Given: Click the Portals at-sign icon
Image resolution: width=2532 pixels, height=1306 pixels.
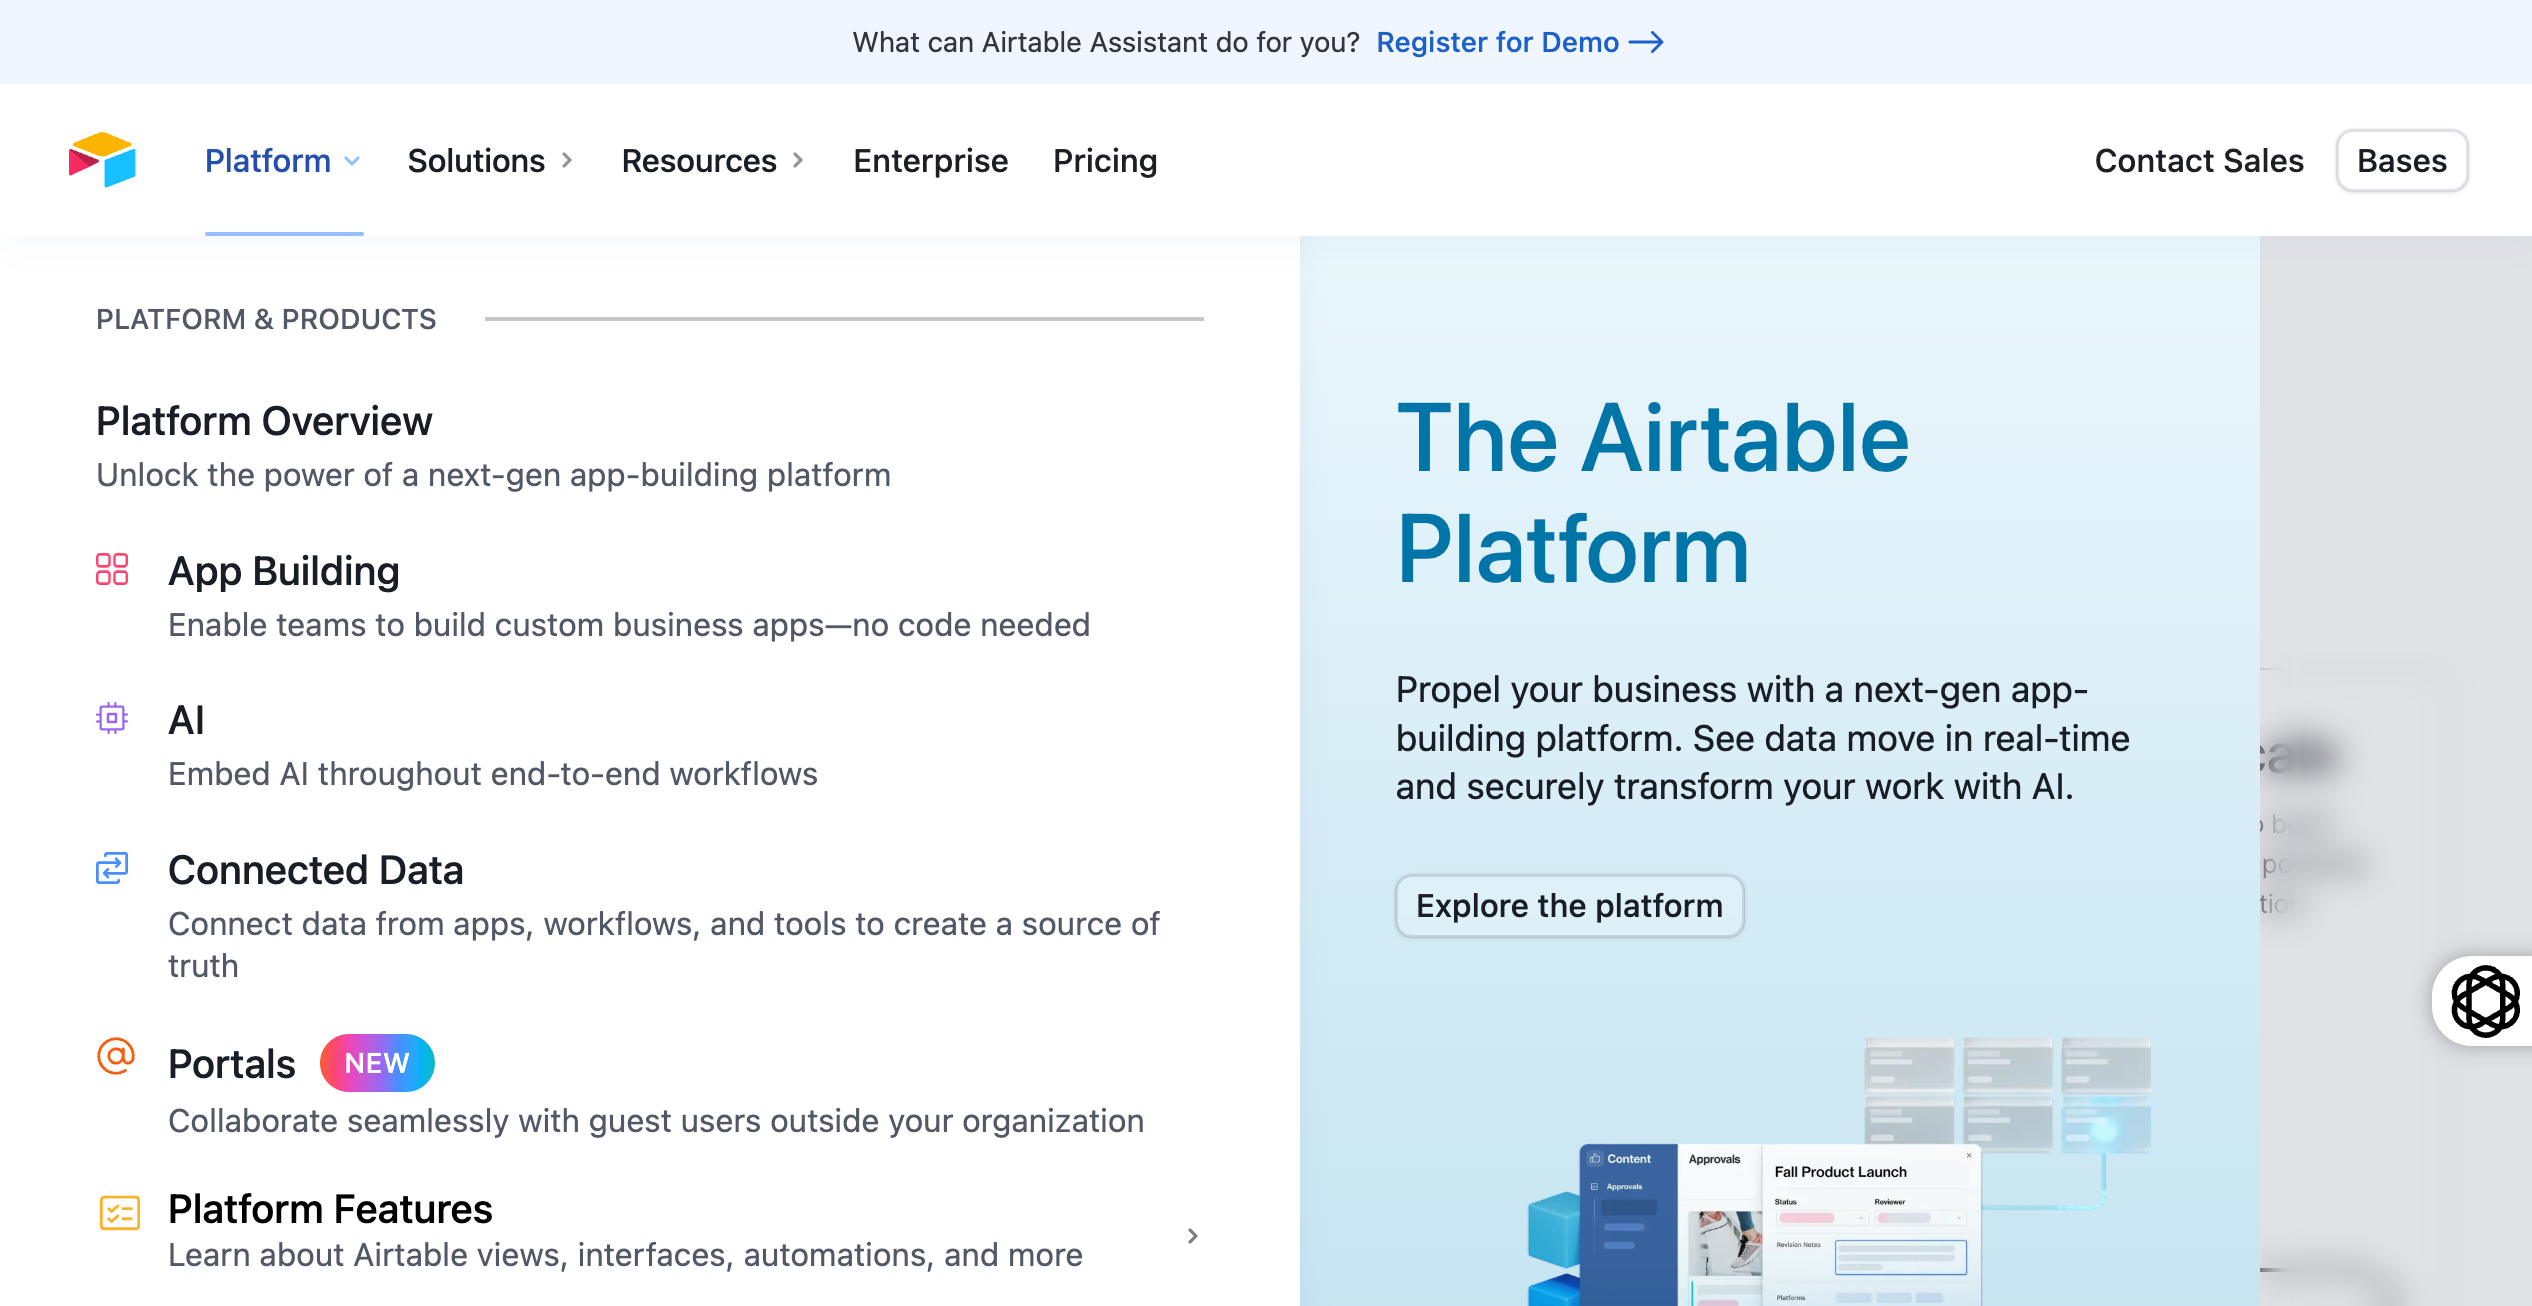Looking at the screenshot, I should tap(116, 1056).
